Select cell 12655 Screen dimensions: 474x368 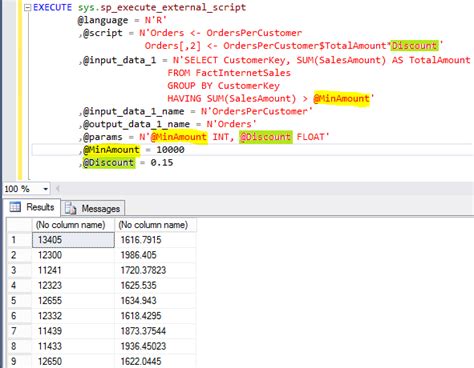(73, 301)
